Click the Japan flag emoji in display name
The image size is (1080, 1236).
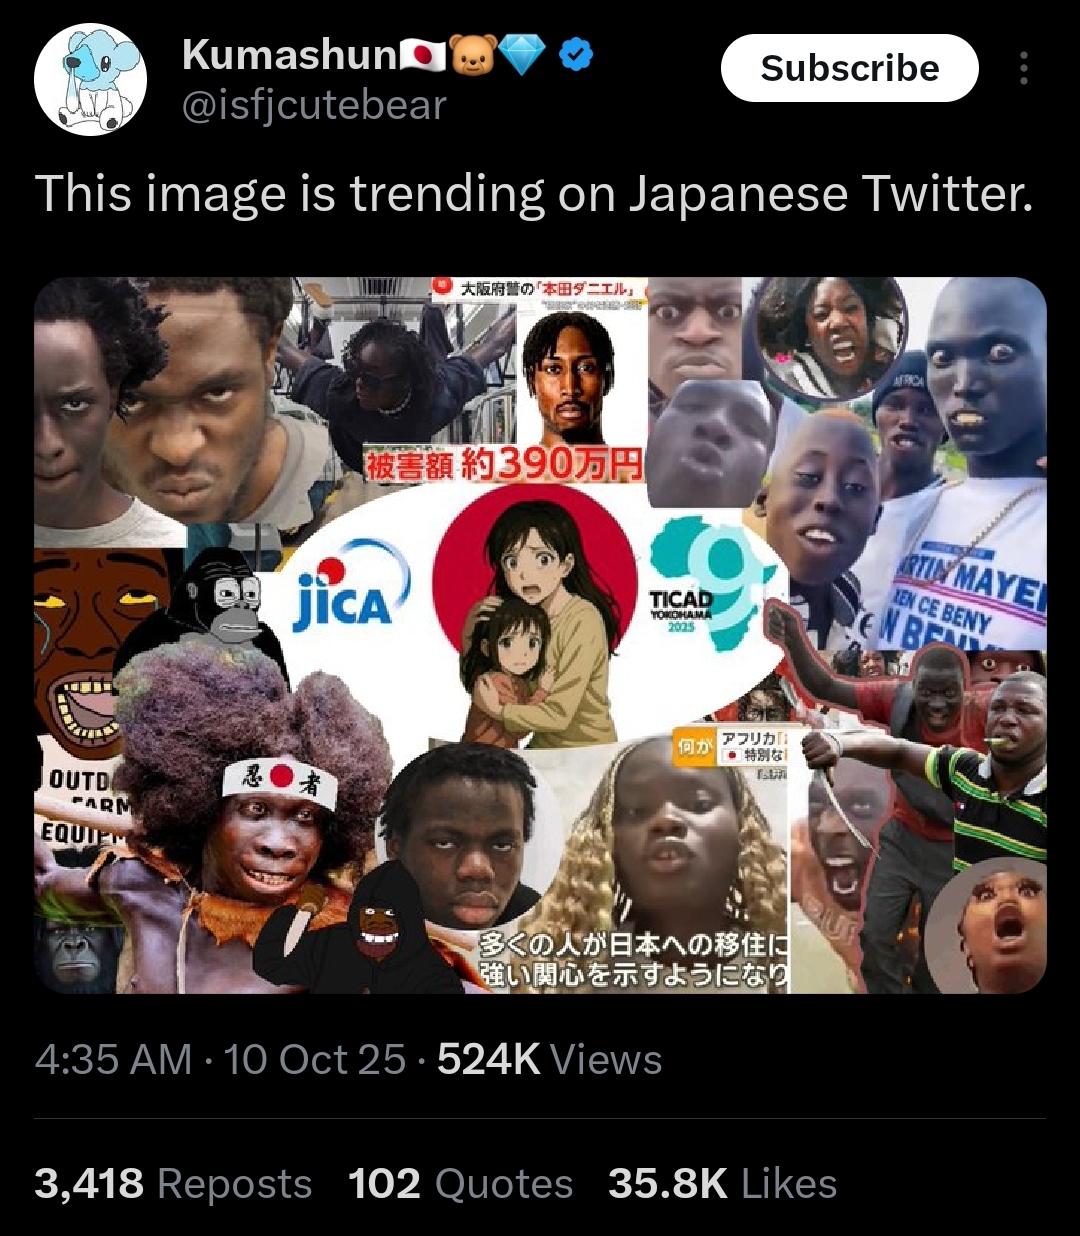point(423,57)
